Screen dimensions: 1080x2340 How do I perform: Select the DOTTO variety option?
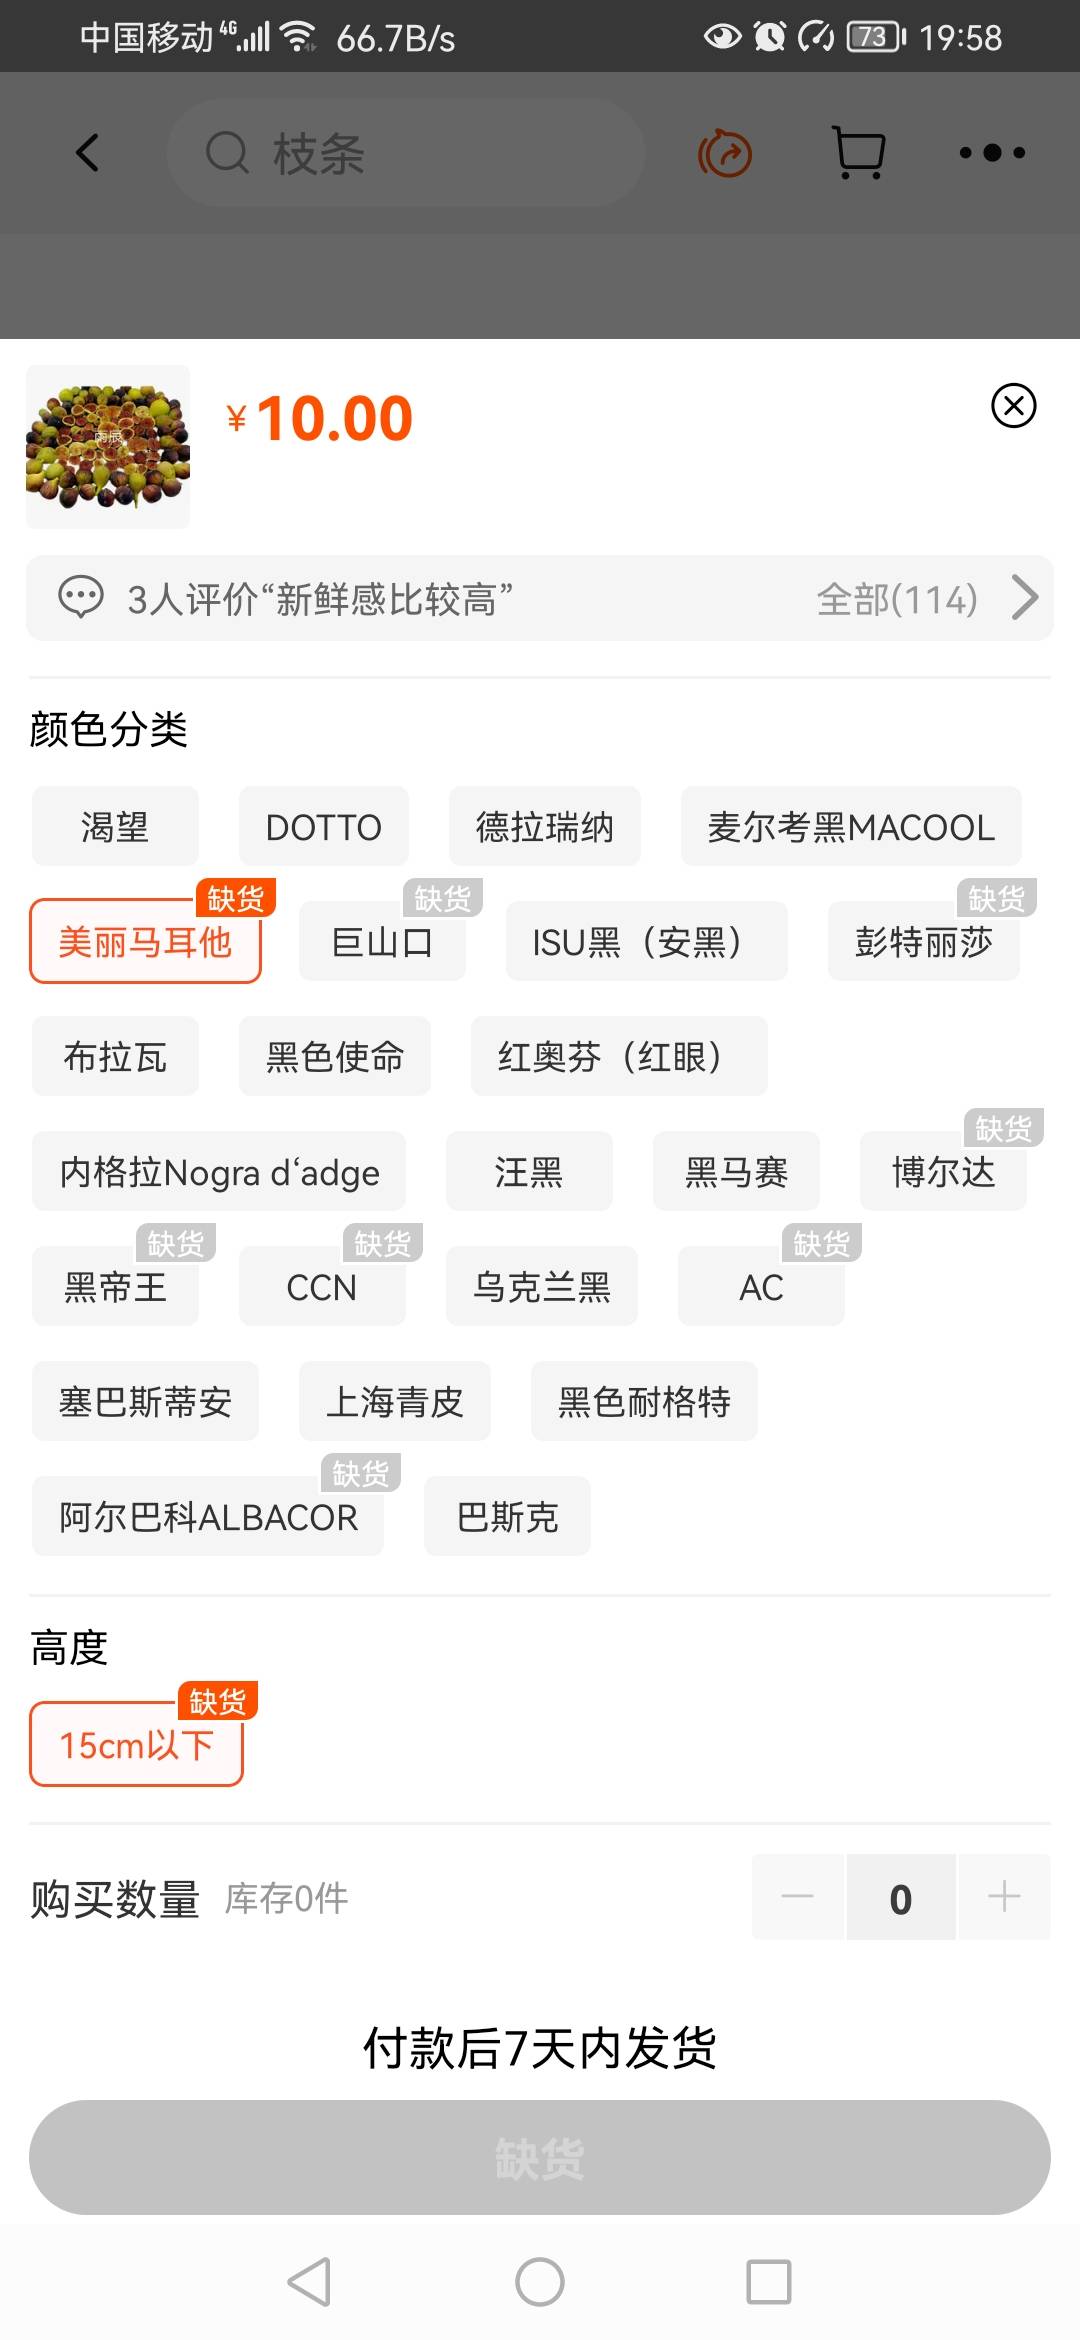pos(323,827)
